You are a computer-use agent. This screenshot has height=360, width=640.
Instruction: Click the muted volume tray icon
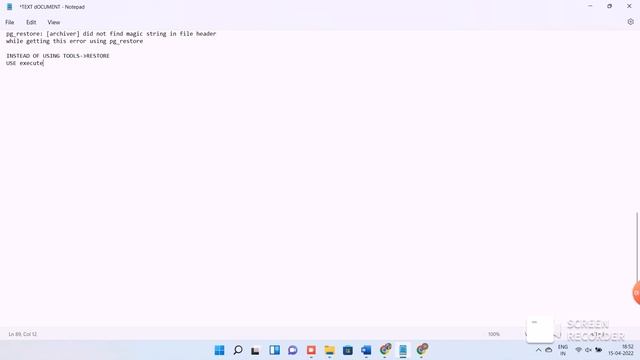(588, 350)
